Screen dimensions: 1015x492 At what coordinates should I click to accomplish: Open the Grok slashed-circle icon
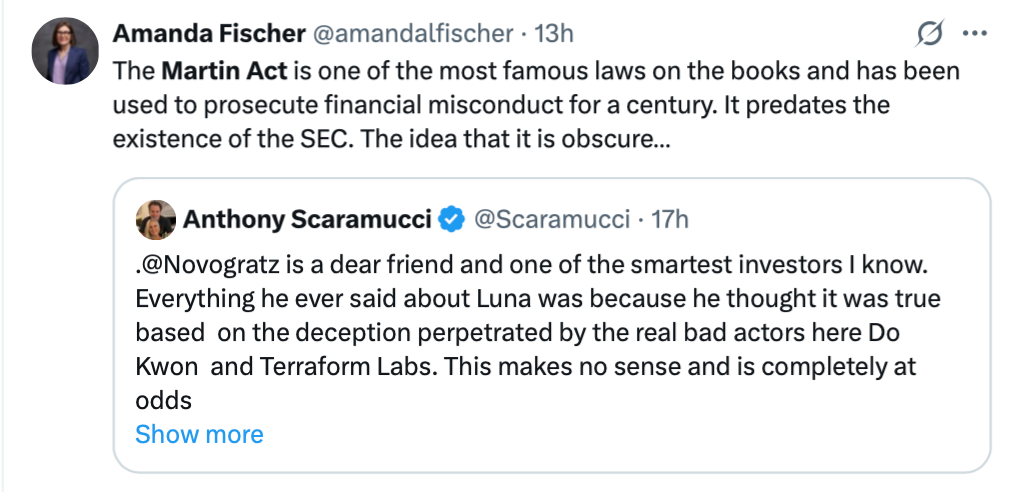[929, 33]
